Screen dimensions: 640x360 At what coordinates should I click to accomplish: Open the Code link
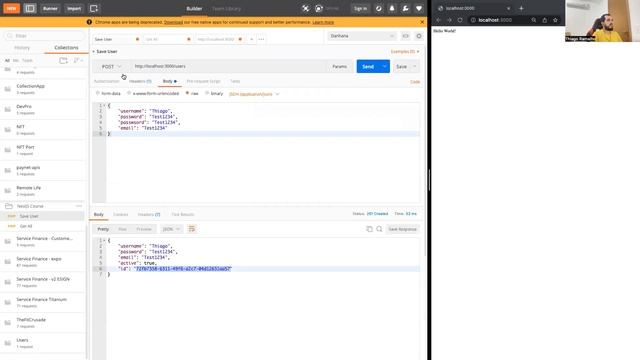[415, 82]
